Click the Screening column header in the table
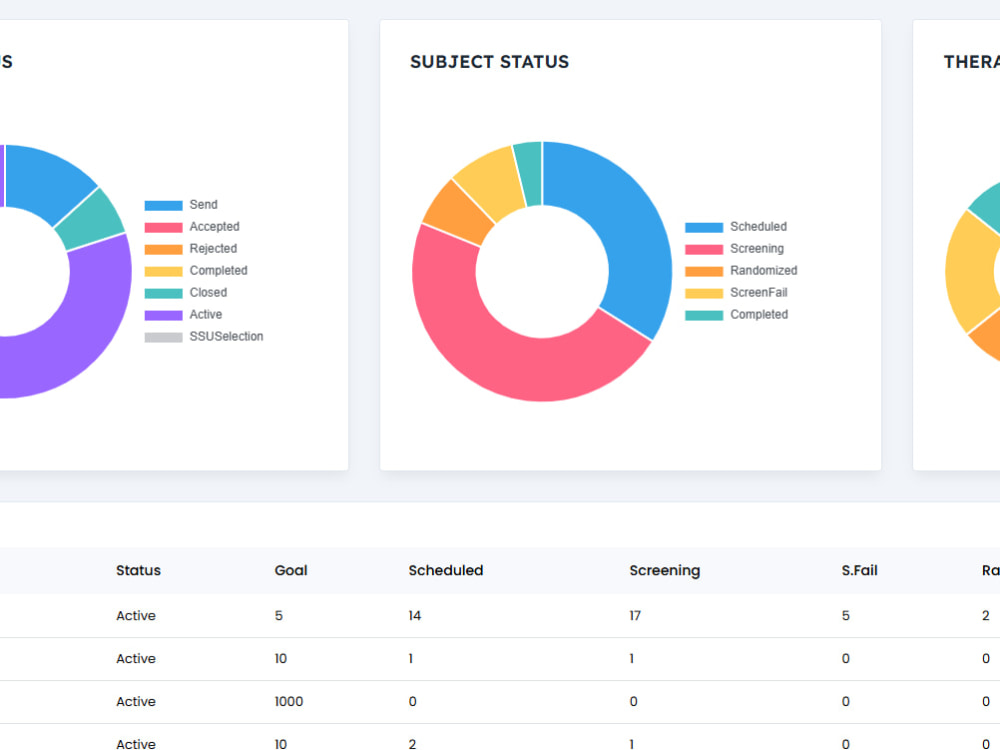 tap(665, 571)
